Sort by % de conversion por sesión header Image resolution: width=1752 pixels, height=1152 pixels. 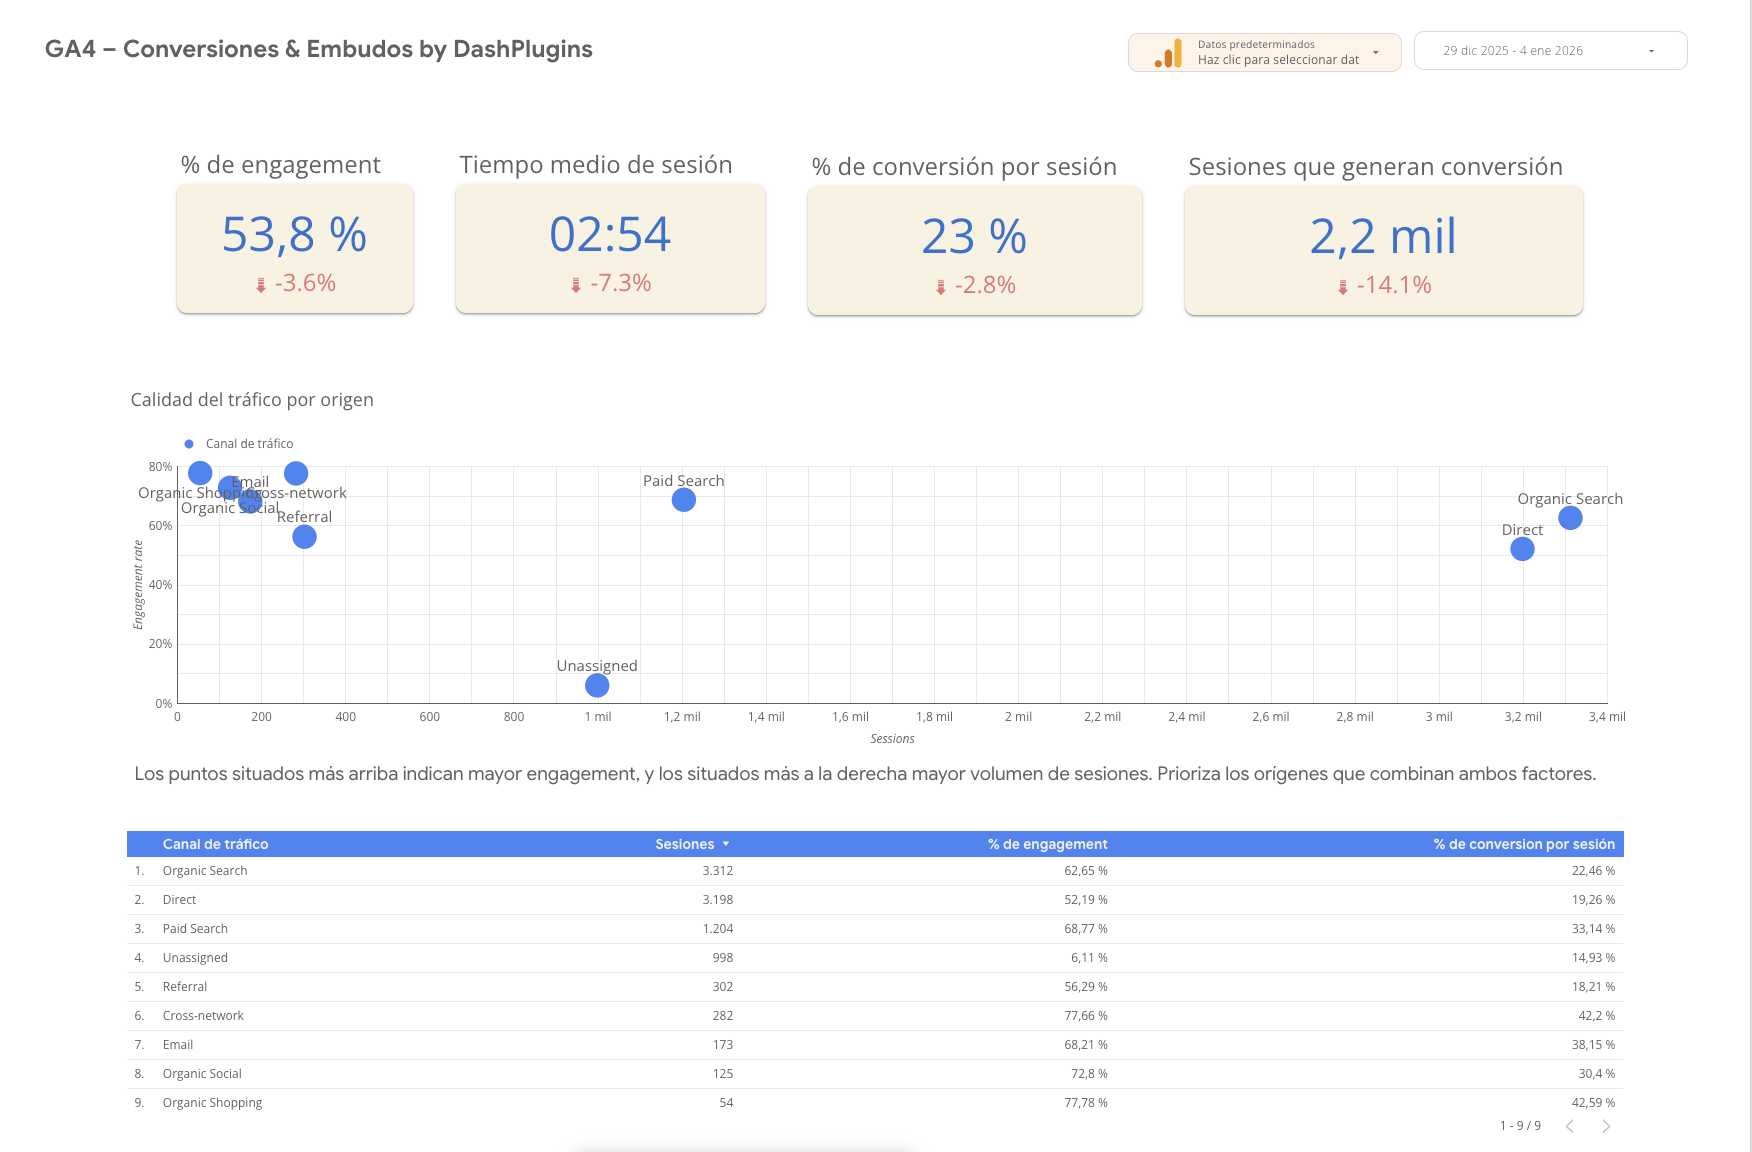pos(1523,844)
